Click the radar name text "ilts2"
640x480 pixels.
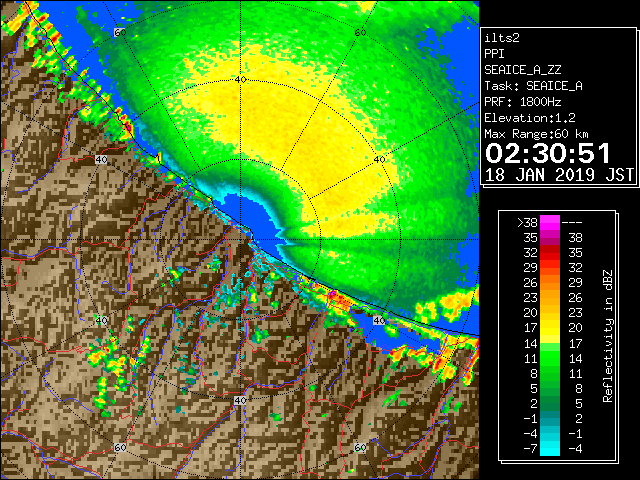tap(502, 38)
